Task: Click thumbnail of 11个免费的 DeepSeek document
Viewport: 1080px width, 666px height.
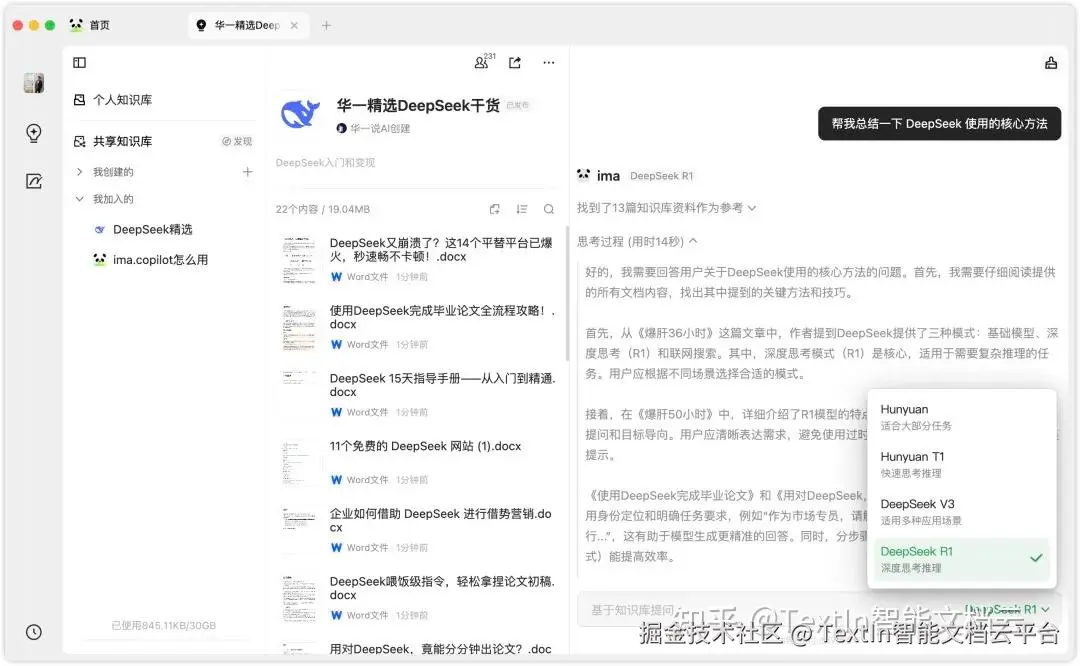Action: [299, 462]
